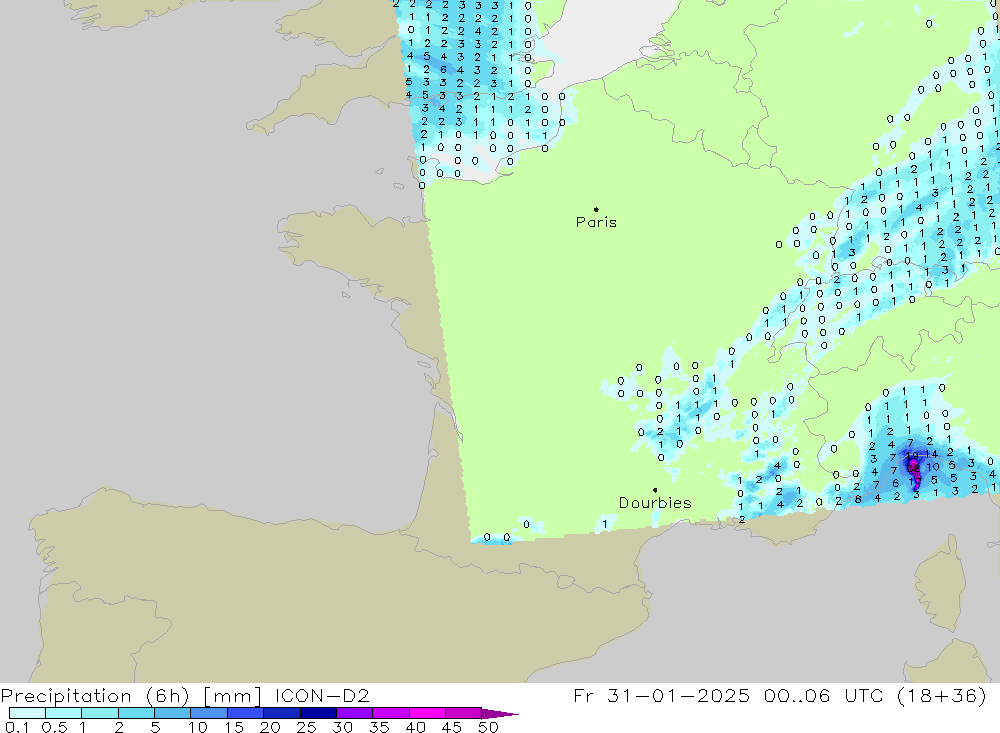
Task: Select the 5–10 mm legend color swatch
Action: (x=172, y=713)
